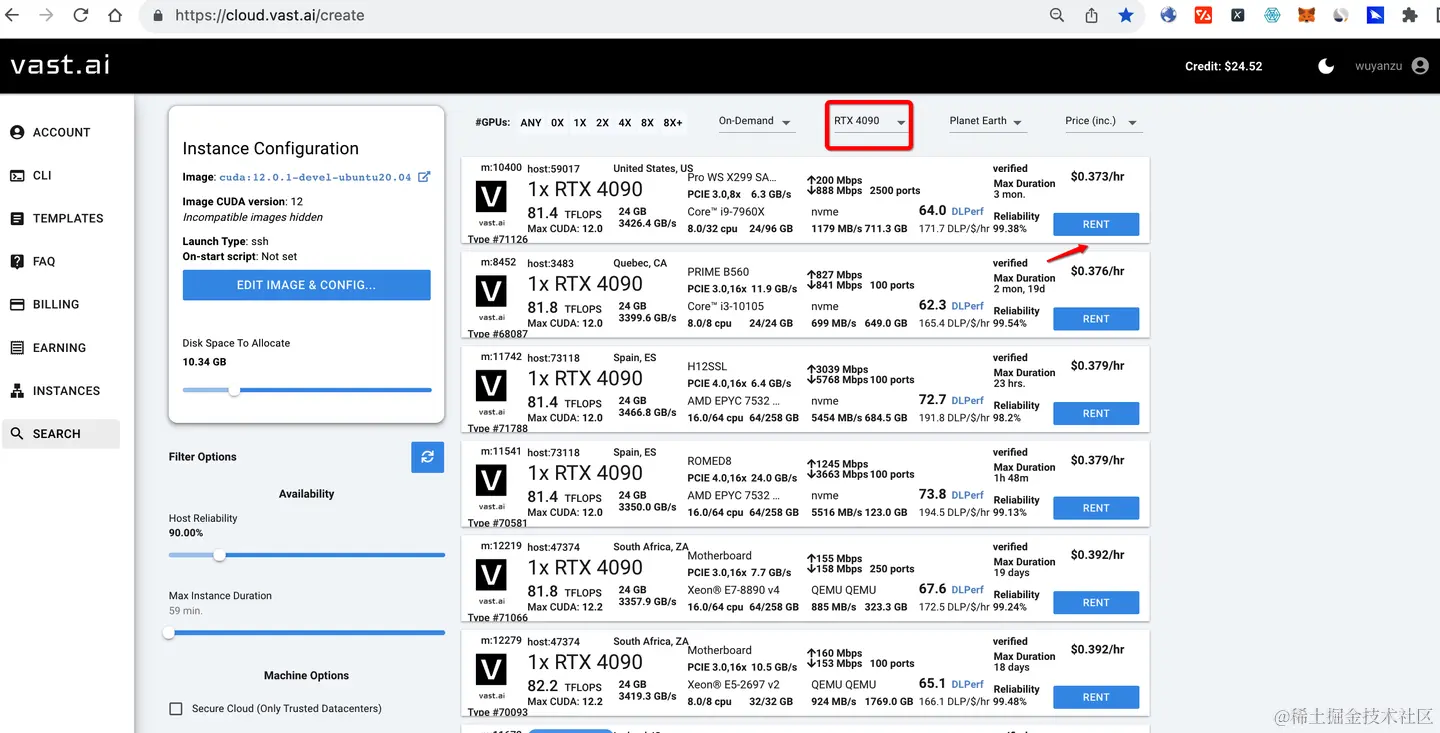
Task: Filter by 8X+ GPUs
Action: (x=673, y=123)
